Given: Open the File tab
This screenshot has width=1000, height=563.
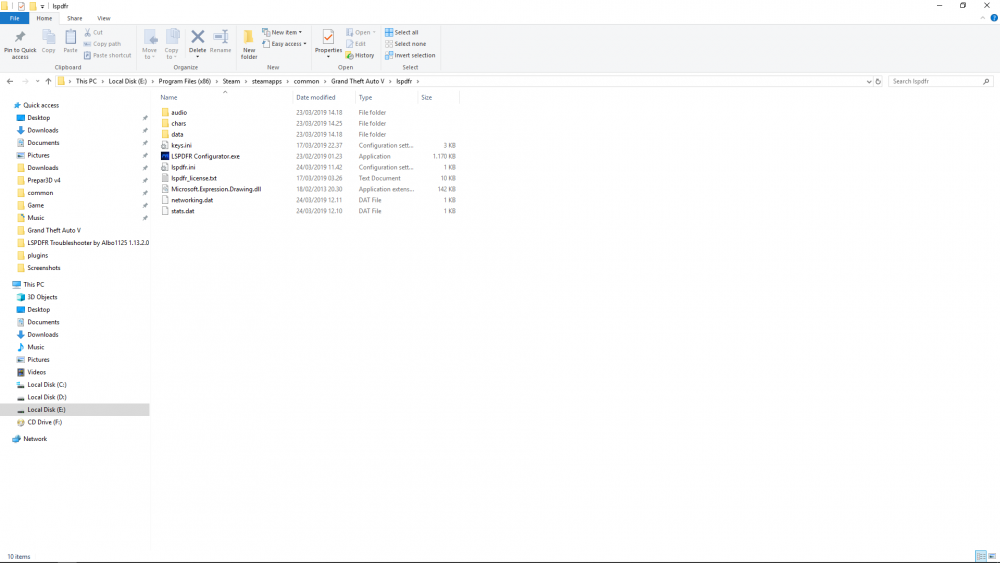Looking at the screenshot, I should click(x=14, y=18).
